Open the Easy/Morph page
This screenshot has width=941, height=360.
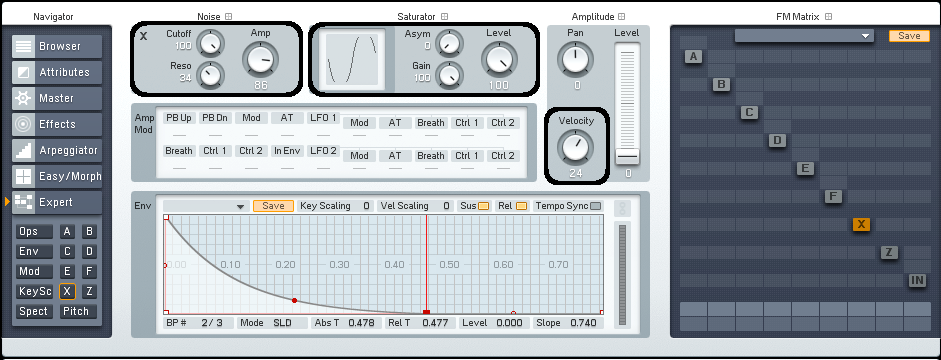coord(57,176)
